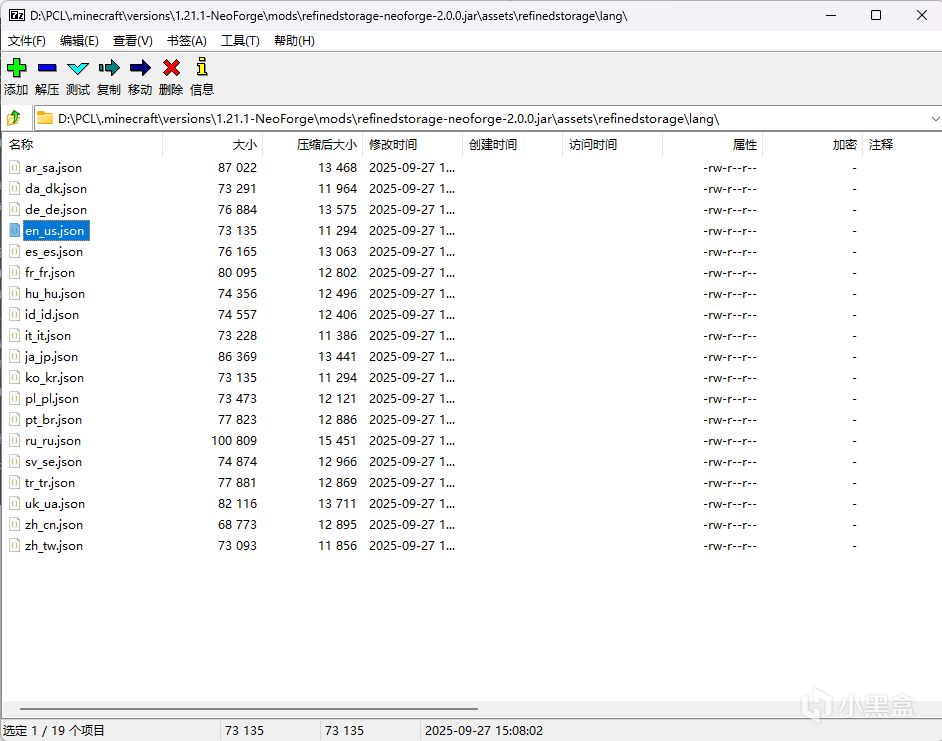Screen dimensions: 942x741
Task: Open the 编辑(E) menu
Action: click(x=79, y=40)
